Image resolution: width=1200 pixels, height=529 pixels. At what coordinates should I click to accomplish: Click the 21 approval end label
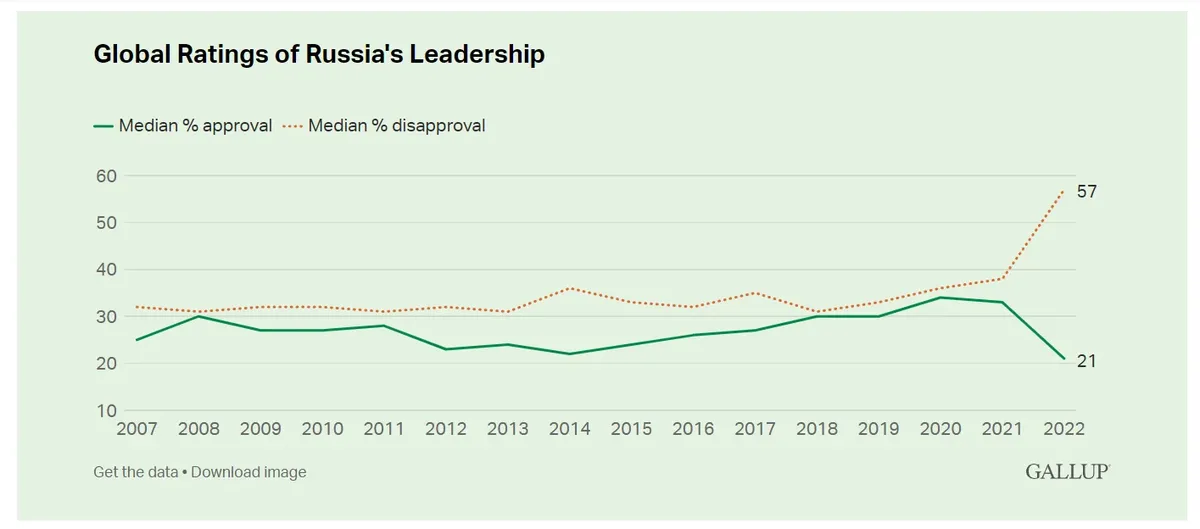(x=1086, y=361)
